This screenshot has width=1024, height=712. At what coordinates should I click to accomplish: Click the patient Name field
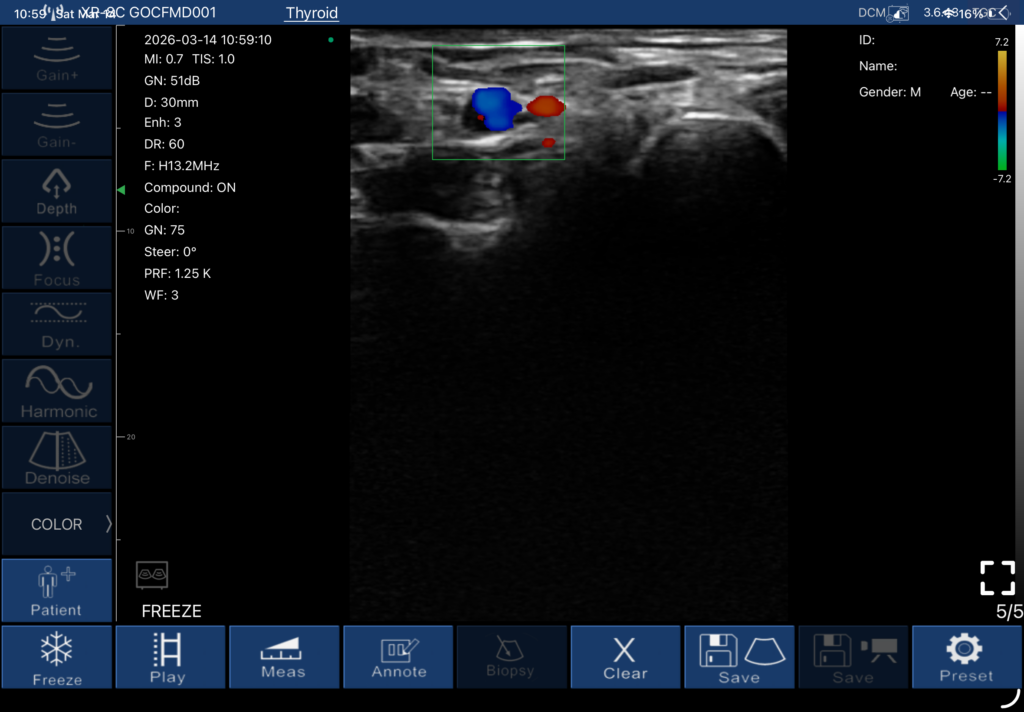pos(878,66)
